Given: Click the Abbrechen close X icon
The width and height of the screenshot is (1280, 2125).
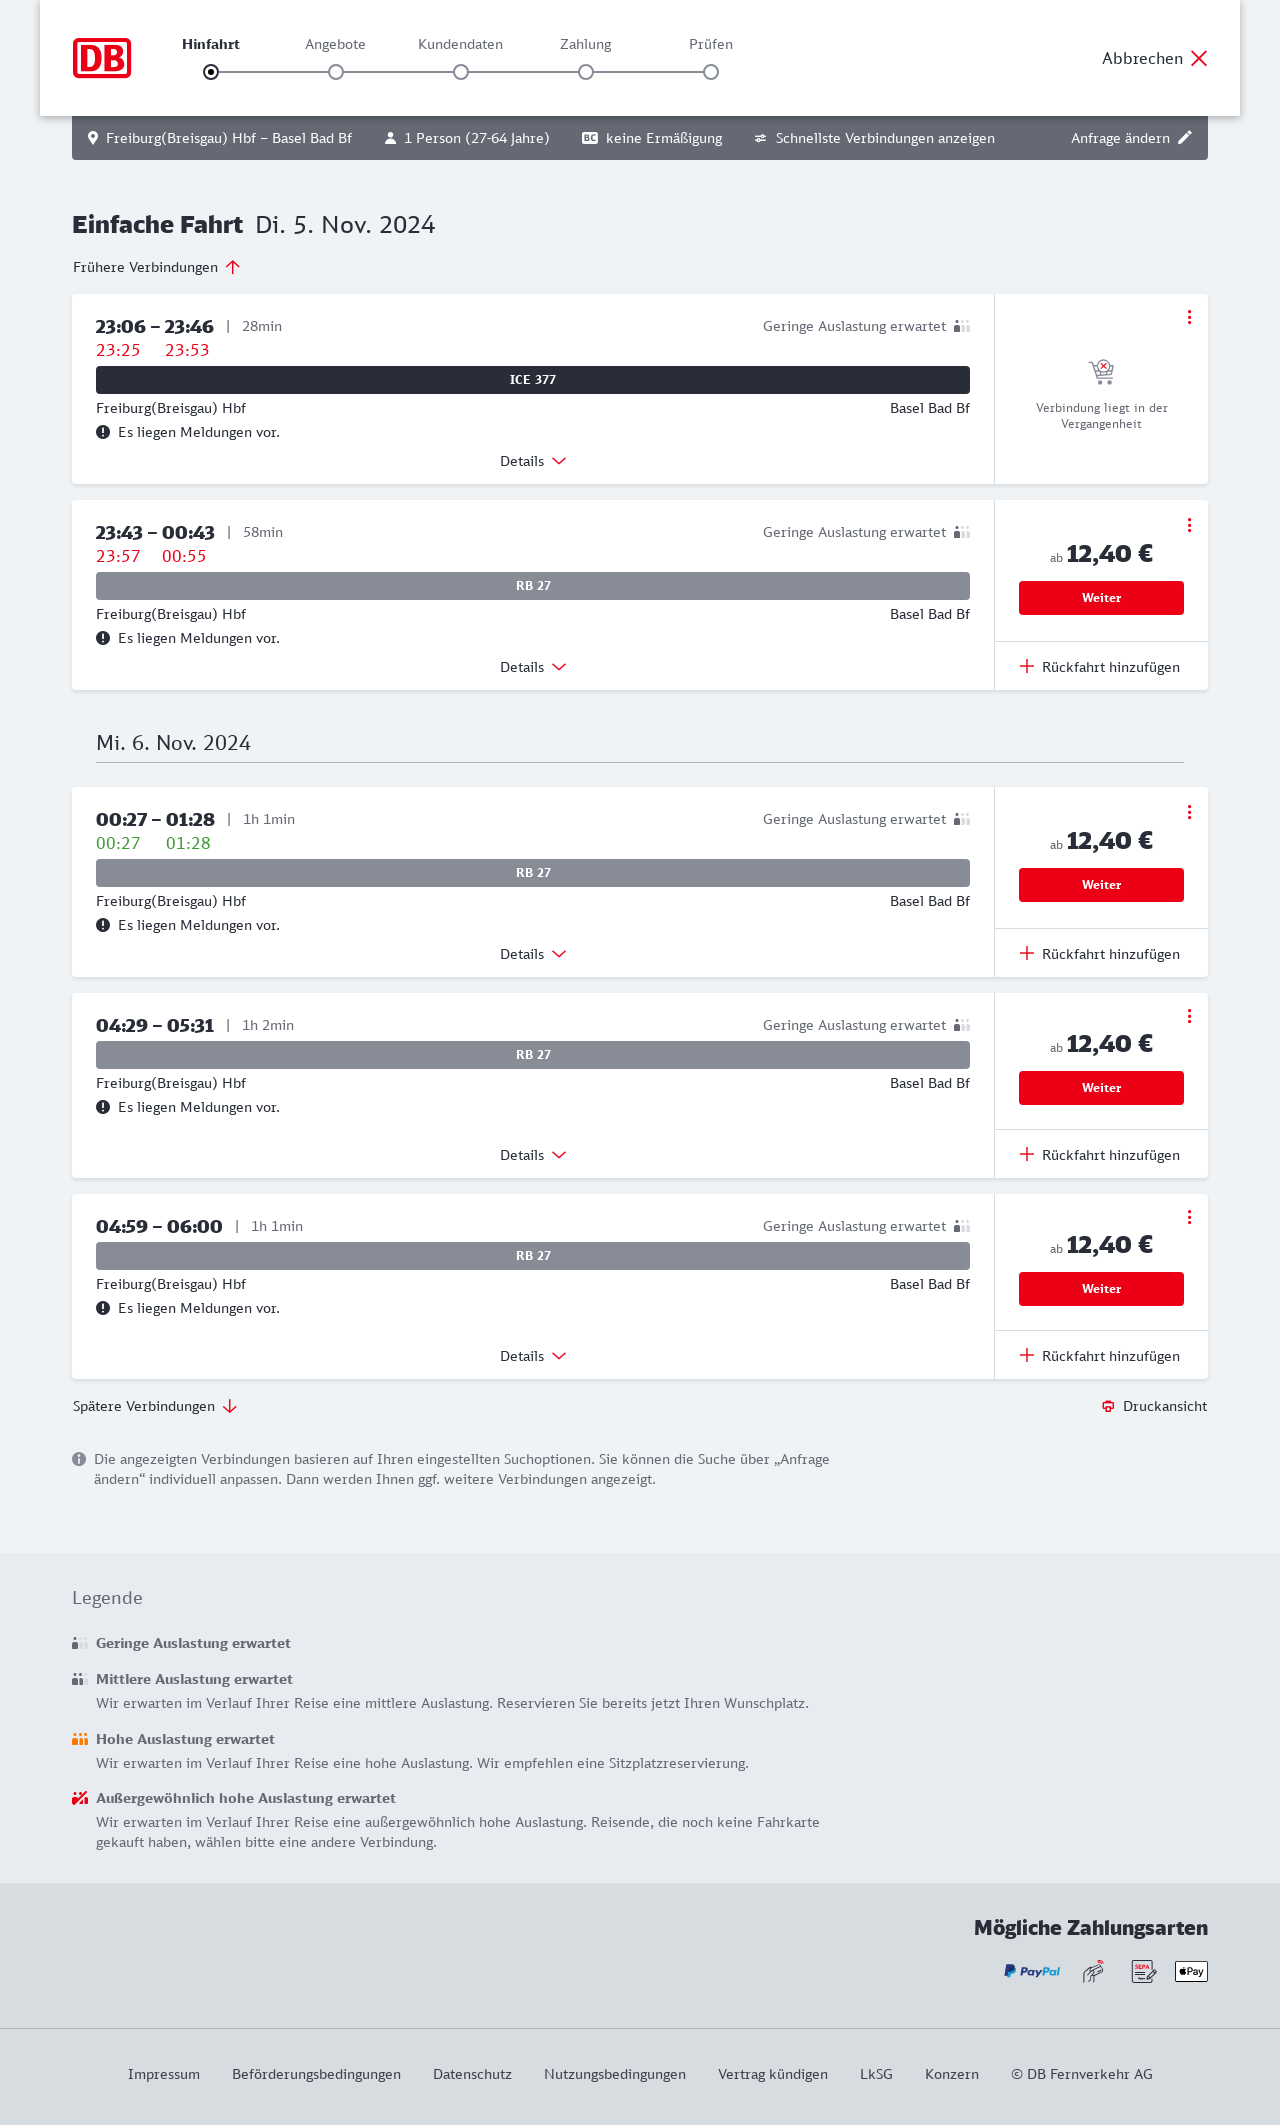Looking at the screenshot, I should (1199, 58).
